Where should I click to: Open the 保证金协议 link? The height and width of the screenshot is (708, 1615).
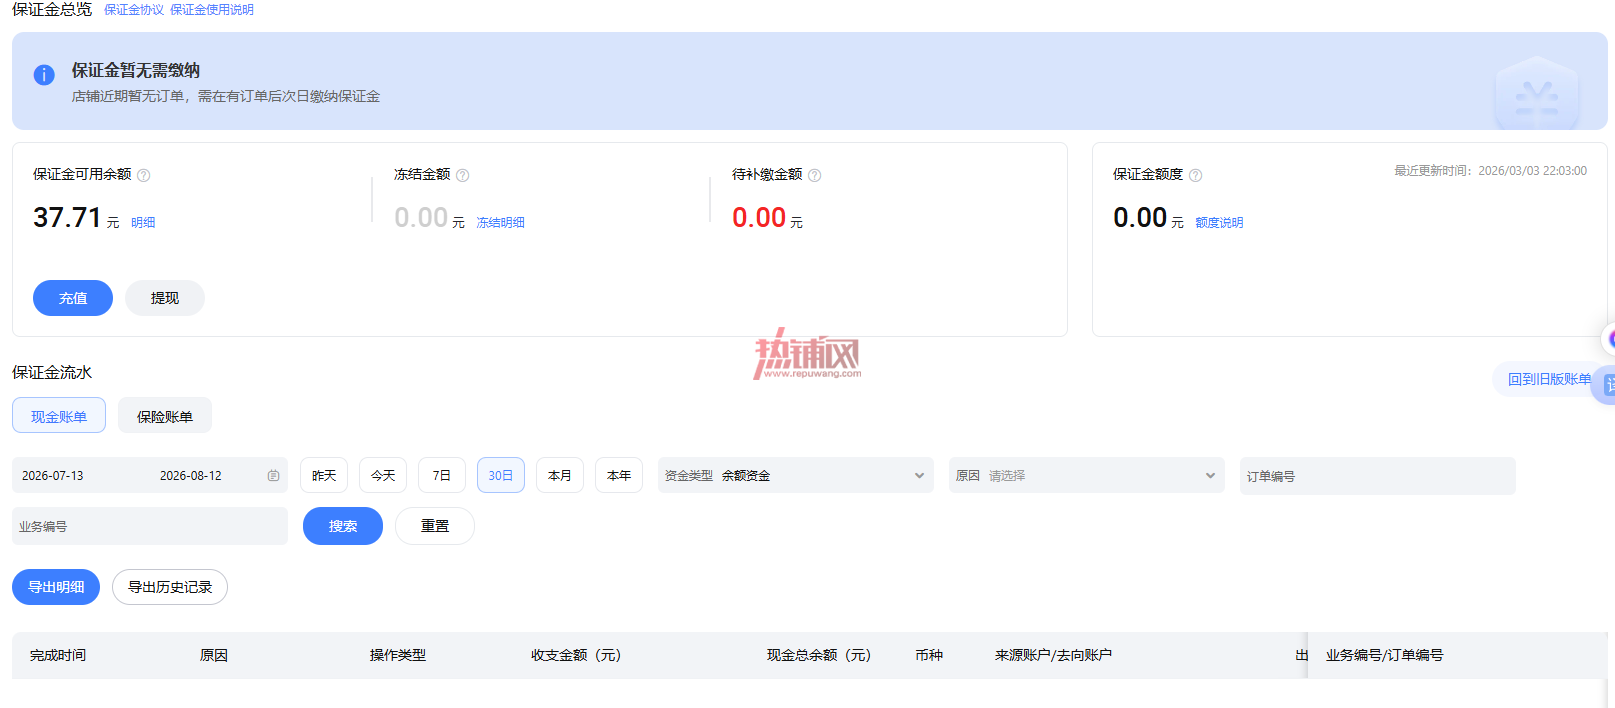pyautogui.click(x=134, y=10)
